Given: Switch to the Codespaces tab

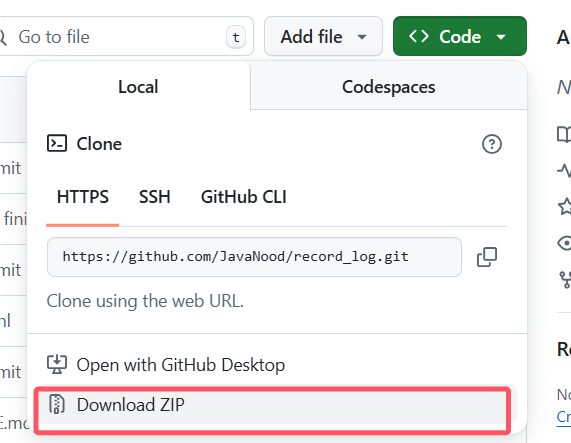Looking at the screenshot, I should click(x=389, y=87).
